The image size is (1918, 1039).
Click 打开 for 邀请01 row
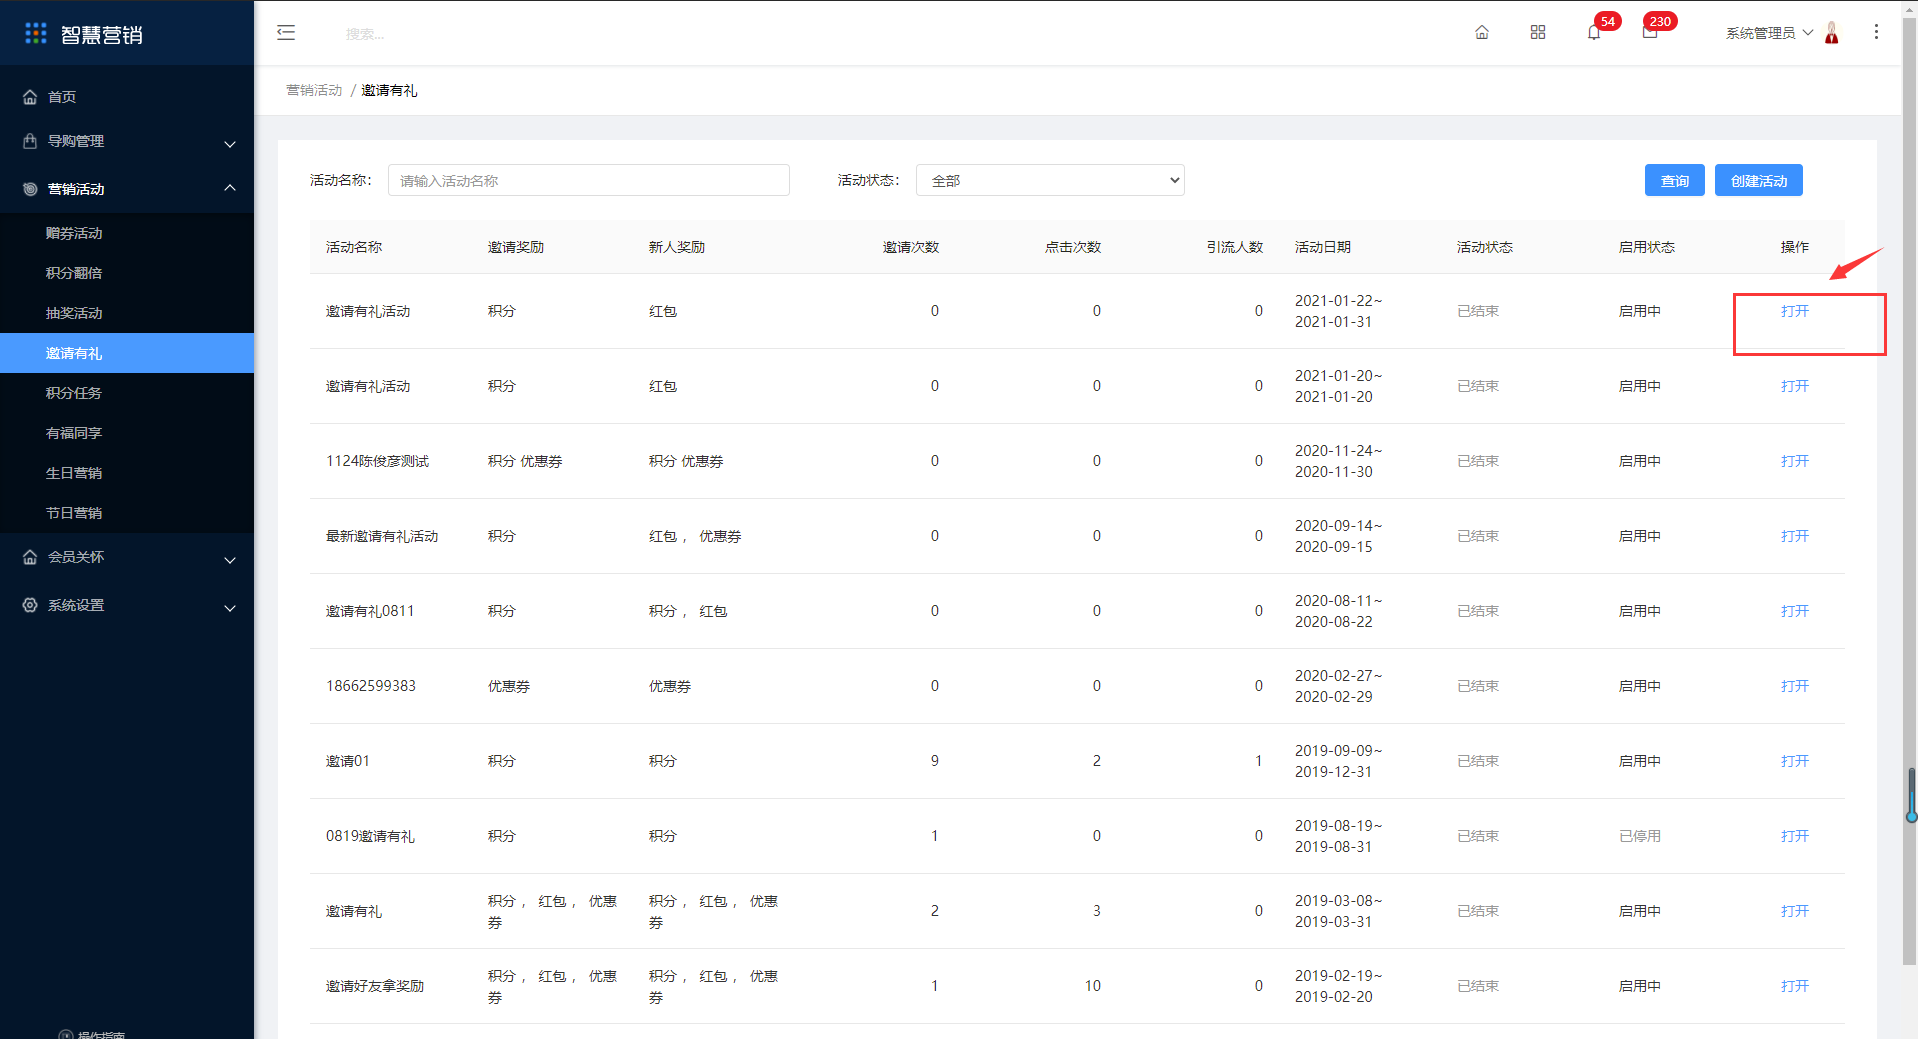tap(1794, 761)
